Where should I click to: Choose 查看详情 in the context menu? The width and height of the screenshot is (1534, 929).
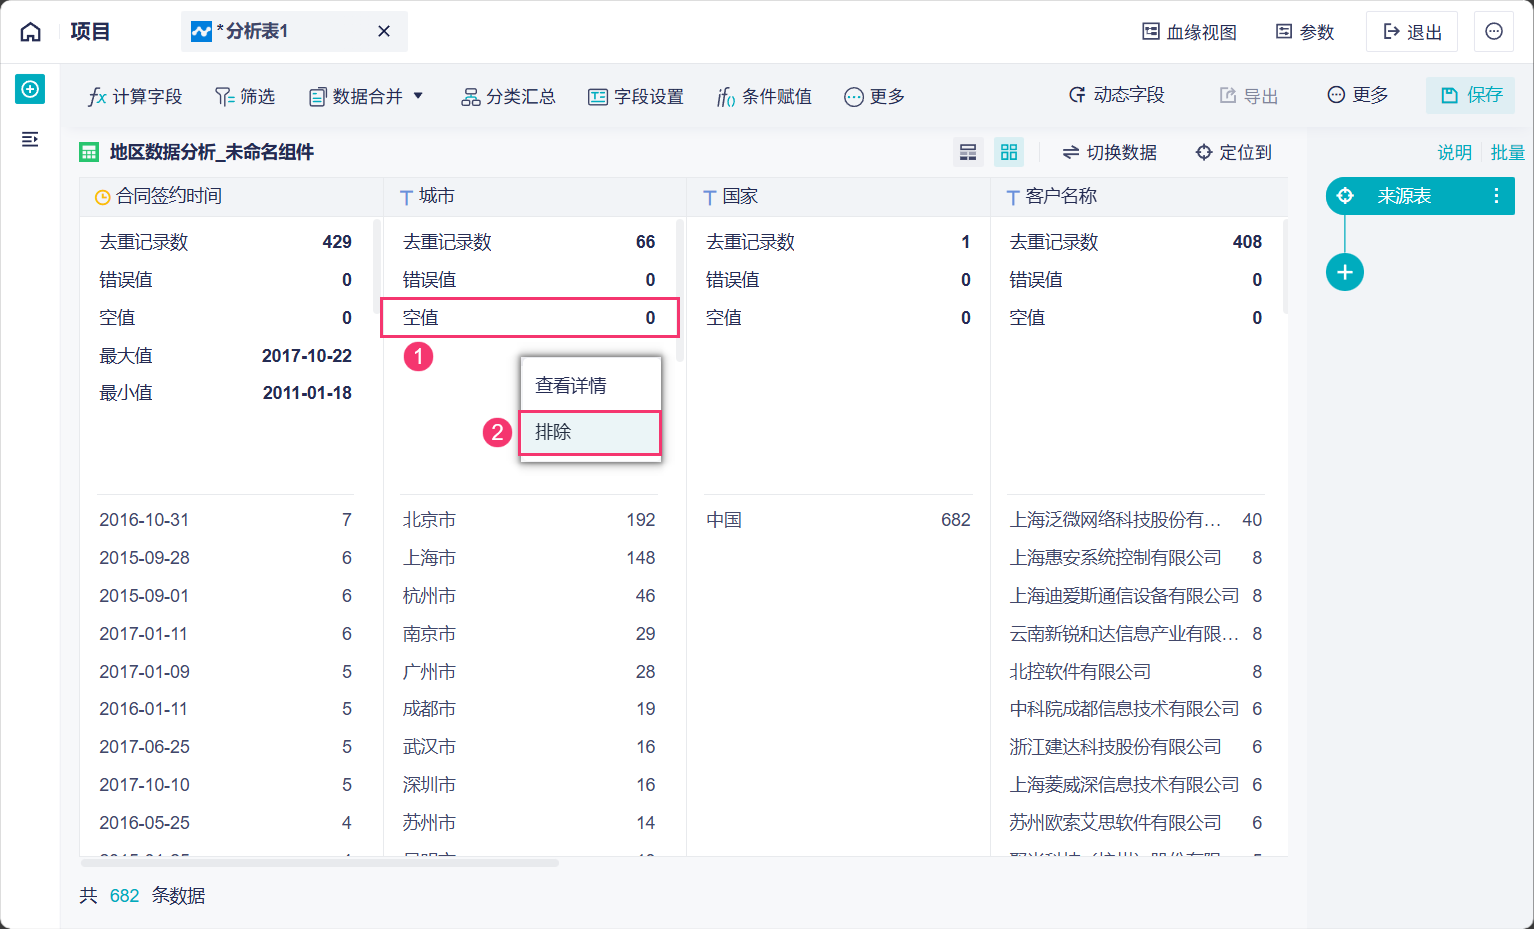click(x=590, y=385)
